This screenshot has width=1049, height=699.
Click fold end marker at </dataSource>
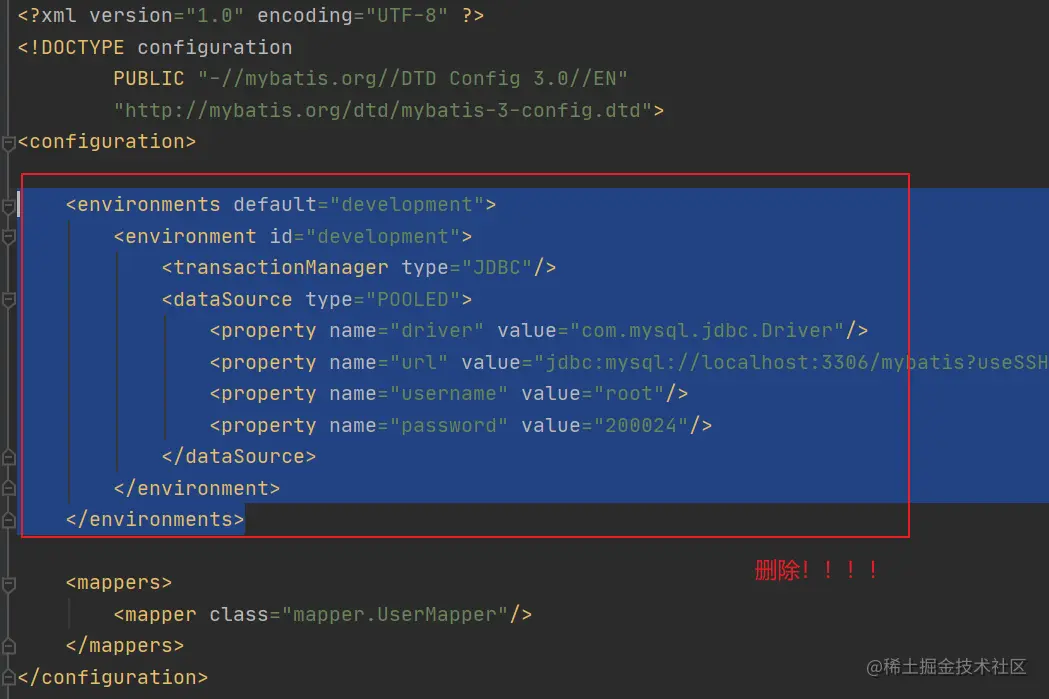pyautogui.click(x=9, y=458)
